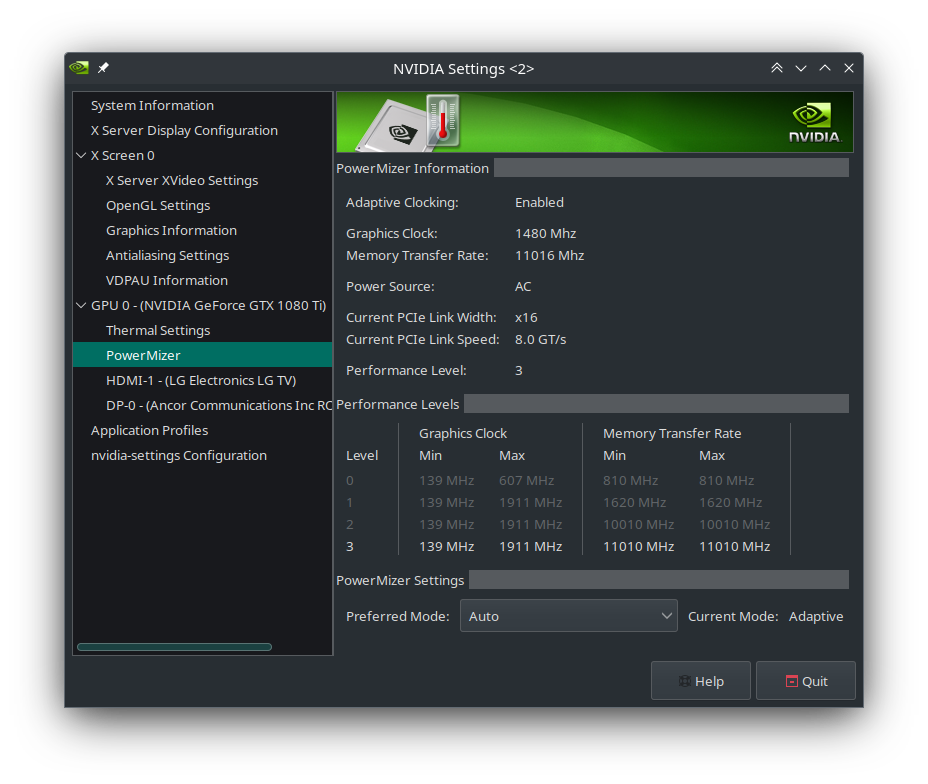This screenshot has width=928, height=784.
Task: Click the sidebar horizontal scrollbar
Action: [x=175, y=647]
